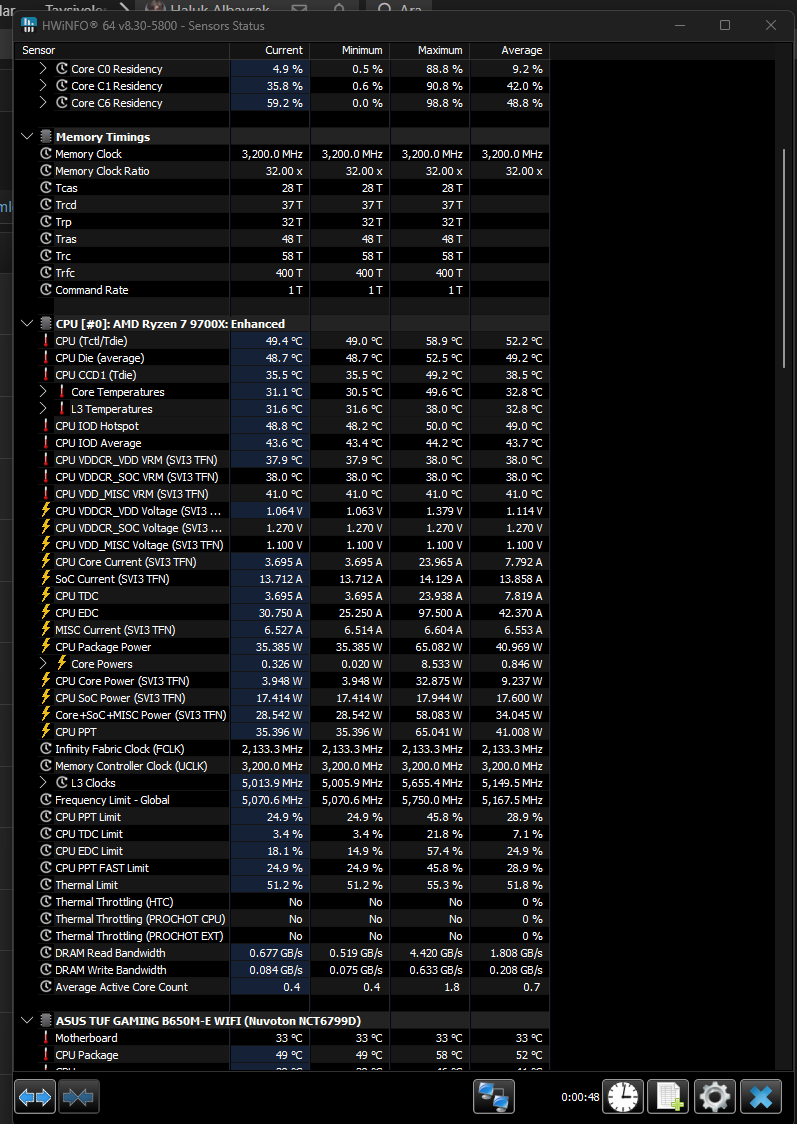
Task: Click the Sensor column header
Action: point(123,50)
